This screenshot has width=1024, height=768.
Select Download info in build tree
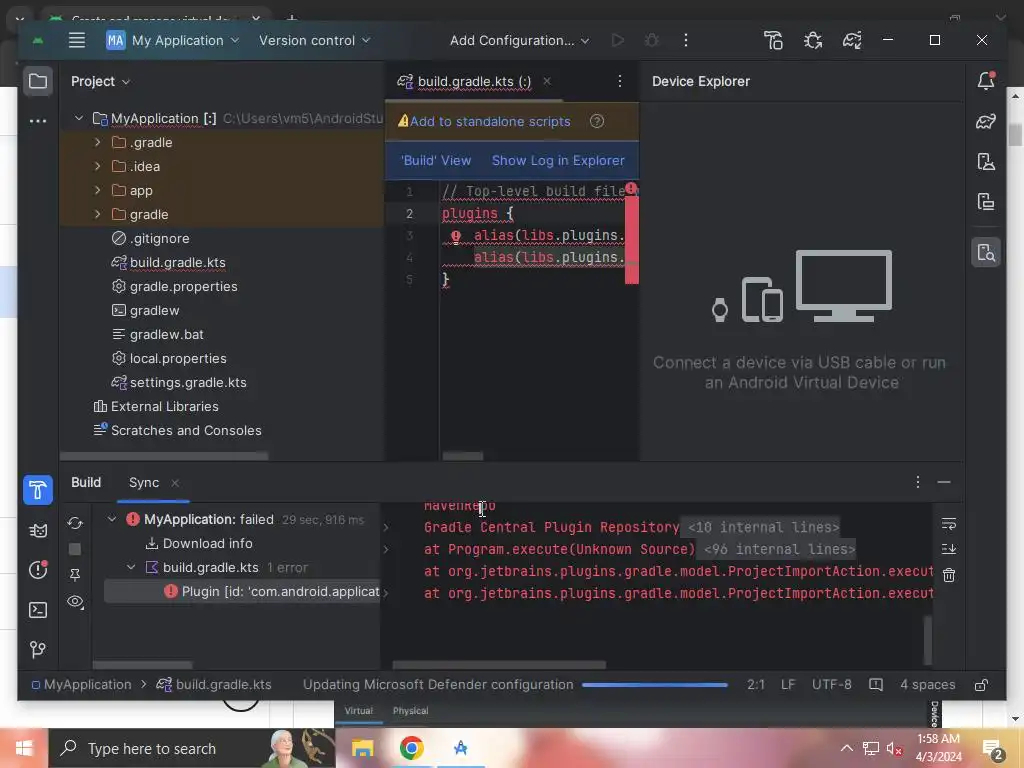208,543
